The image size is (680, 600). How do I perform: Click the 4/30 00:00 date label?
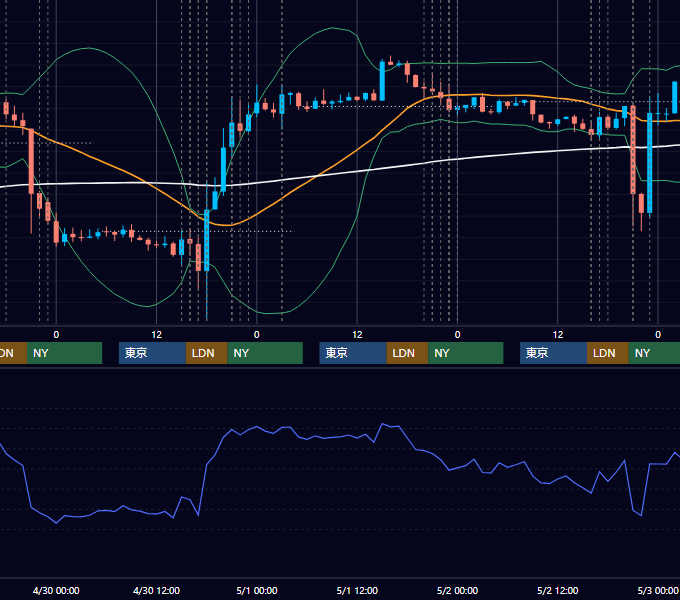(x=56, y=590)
